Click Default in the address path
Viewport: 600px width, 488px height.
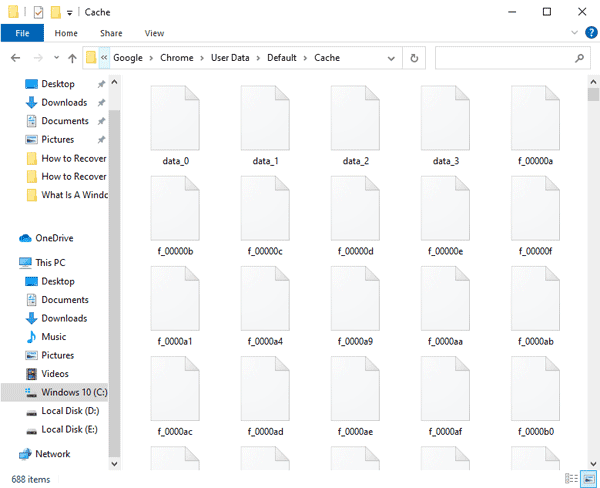pyautogui.click(x=282, y=58)
